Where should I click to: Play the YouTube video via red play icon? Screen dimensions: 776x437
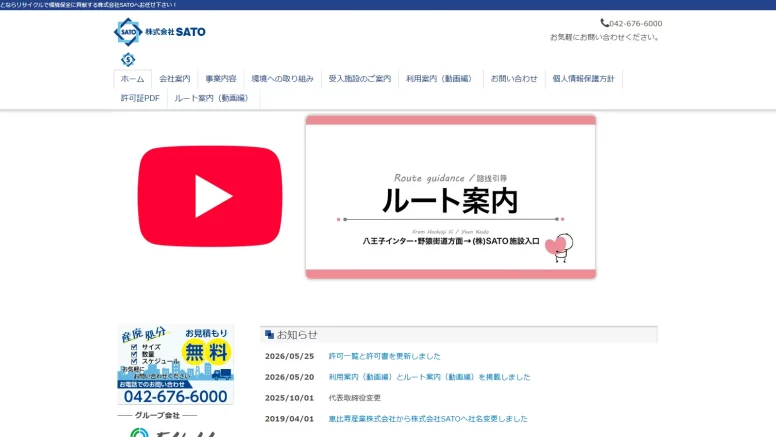[x=210, y=196]
